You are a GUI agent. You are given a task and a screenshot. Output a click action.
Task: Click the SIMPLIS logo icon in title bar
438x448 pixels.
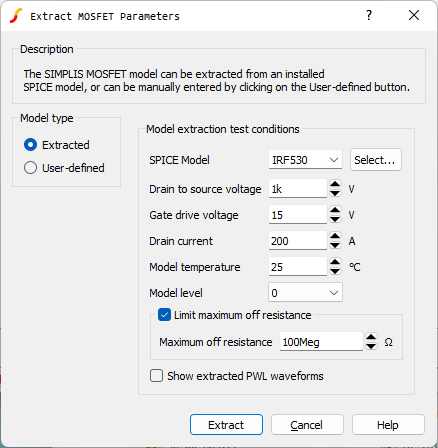(x=16, y=16)
